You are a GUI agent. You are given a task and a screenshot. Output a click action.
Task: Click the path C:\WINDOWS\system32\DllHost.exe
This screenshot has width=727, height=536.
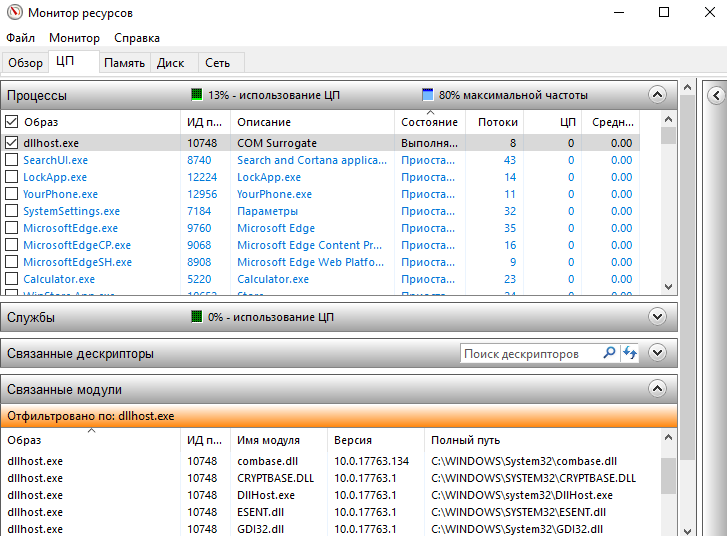522,495
